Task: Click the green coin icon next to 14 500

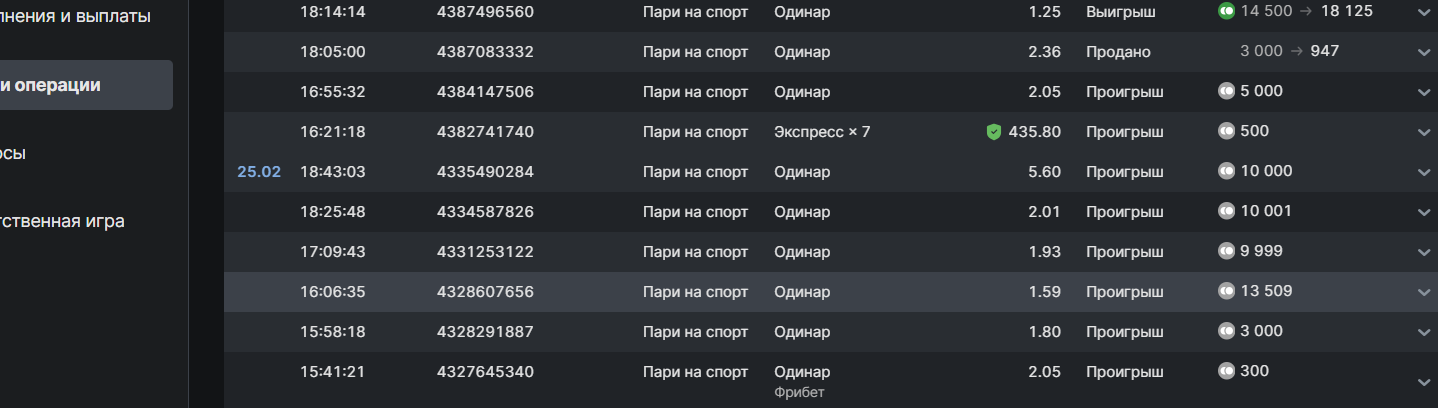Action: click(x=1225, y=12)
